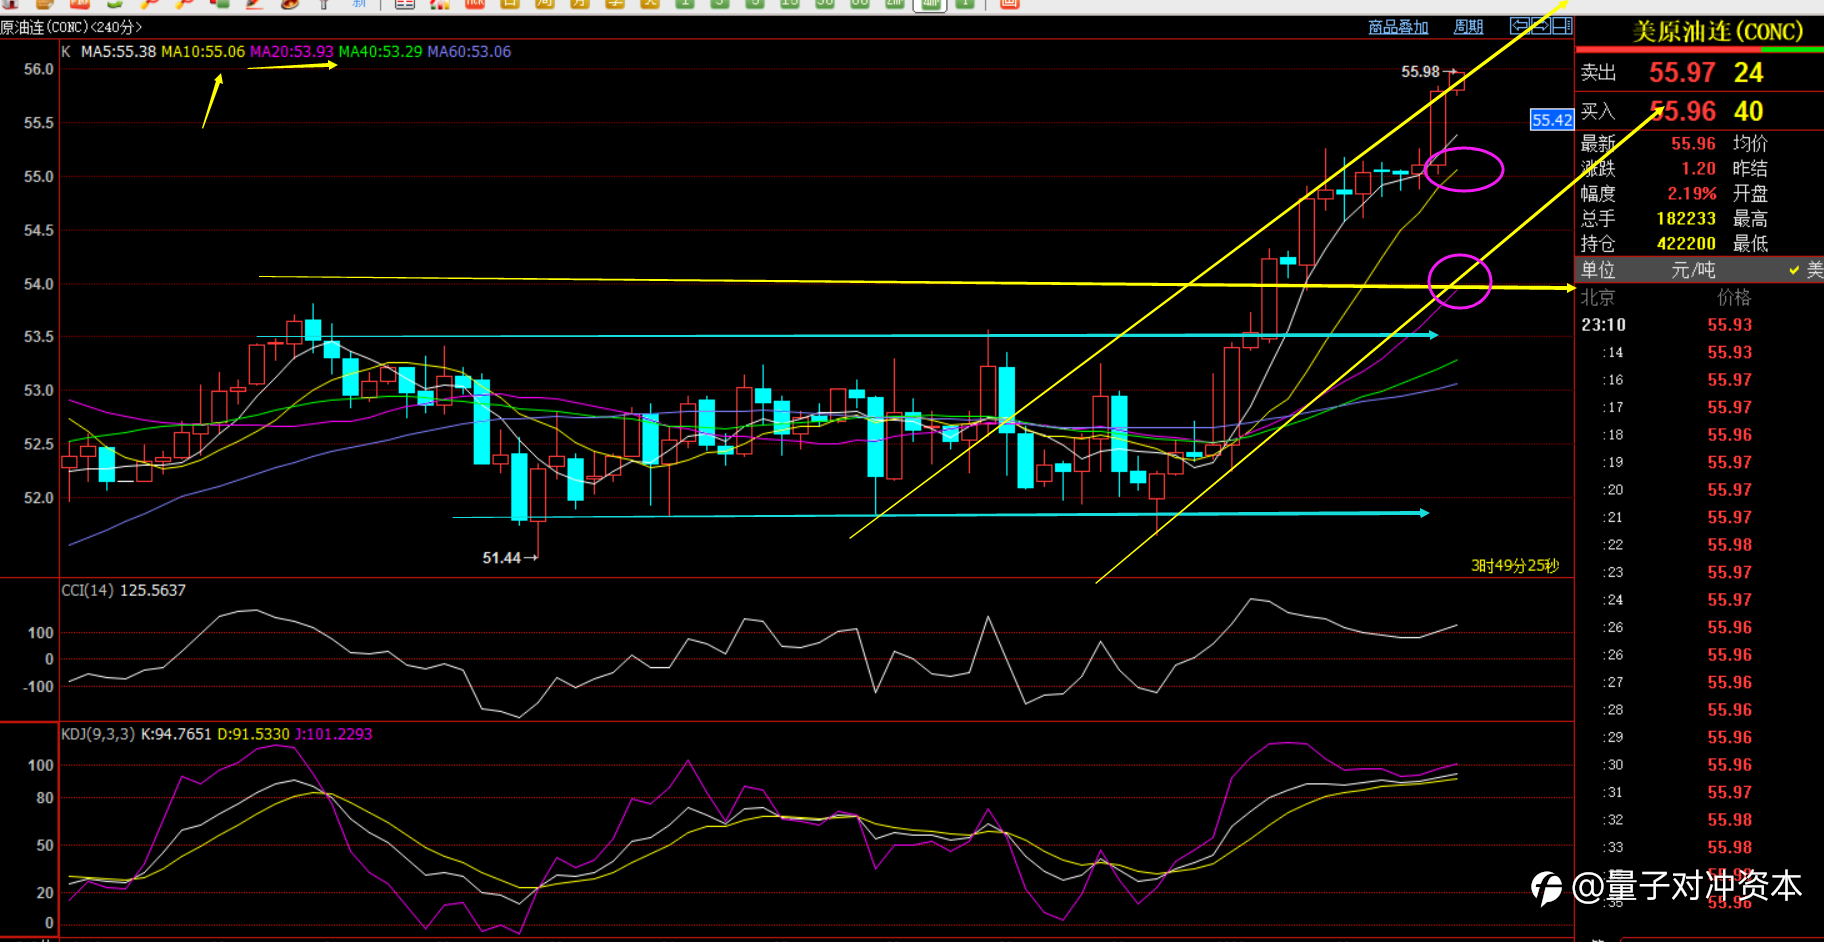The width and height of the screenshot is (1824, 942).
Task: Click the MA40:53.29 indicator label
Action: coord(380,52)
